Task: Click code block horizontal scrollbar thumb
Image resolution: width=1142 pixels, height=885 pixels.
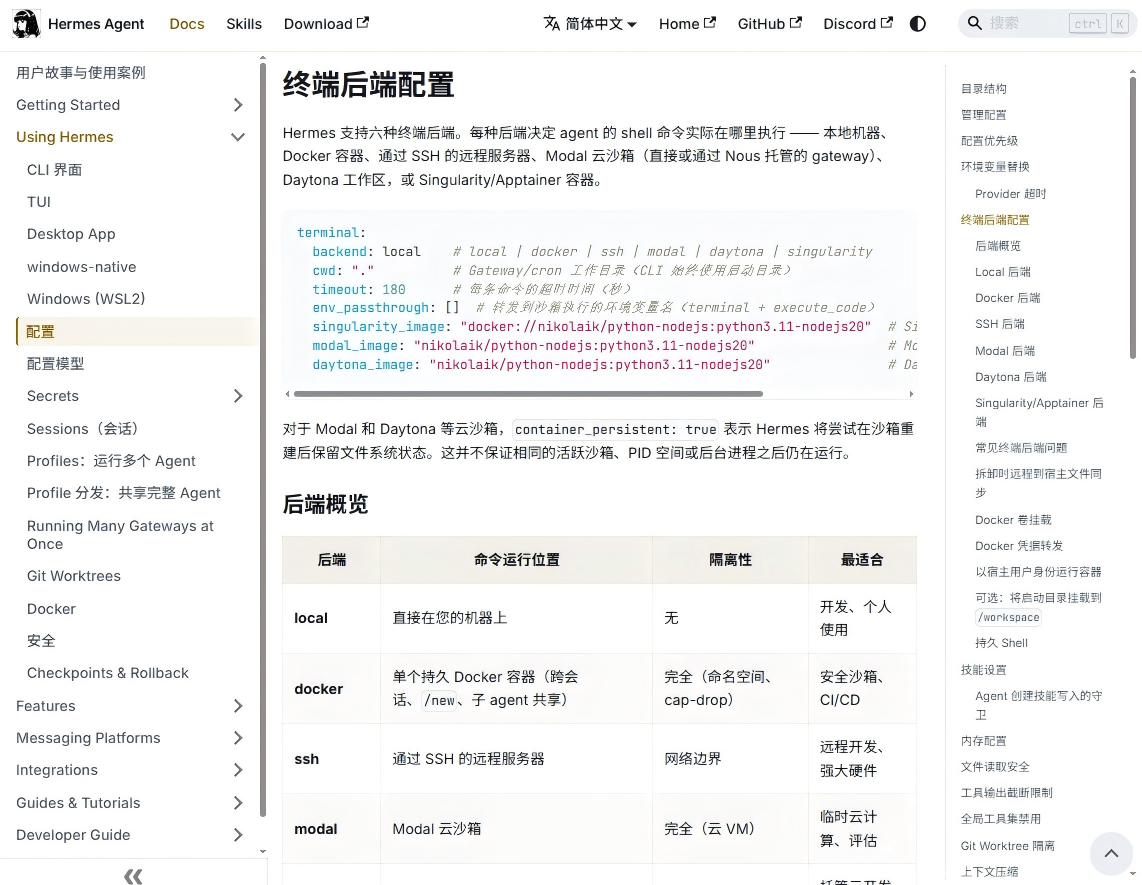Action: point(528,393)
